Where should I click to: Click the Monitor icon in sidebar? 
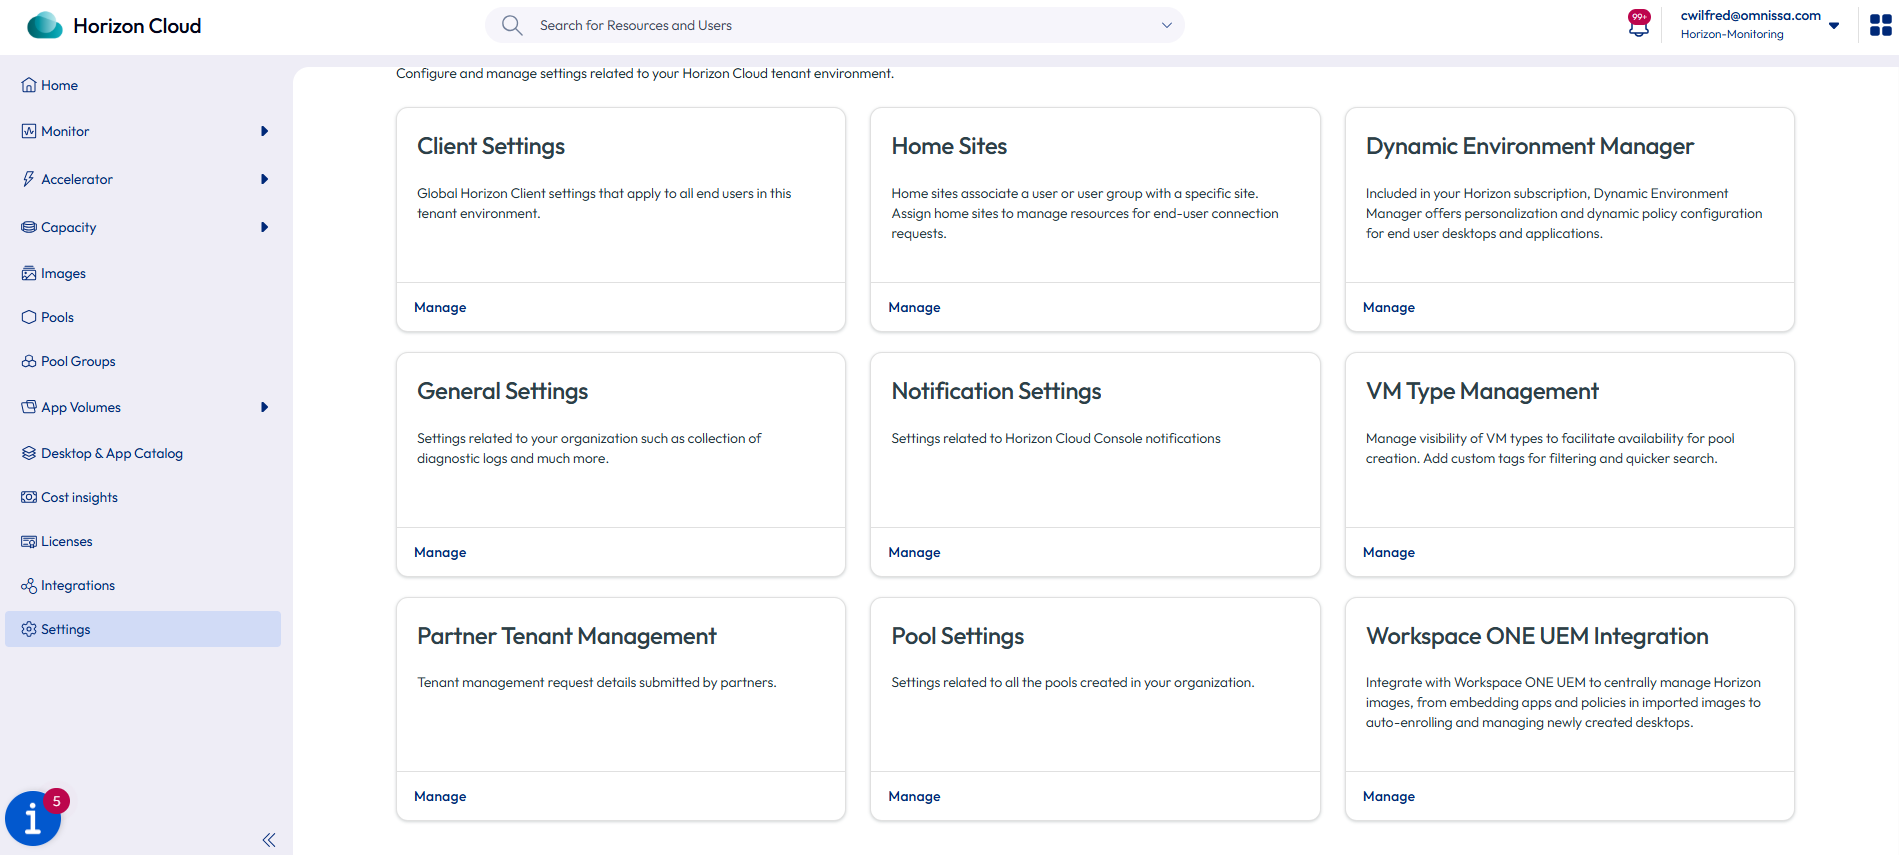click(x=29, y=131)
